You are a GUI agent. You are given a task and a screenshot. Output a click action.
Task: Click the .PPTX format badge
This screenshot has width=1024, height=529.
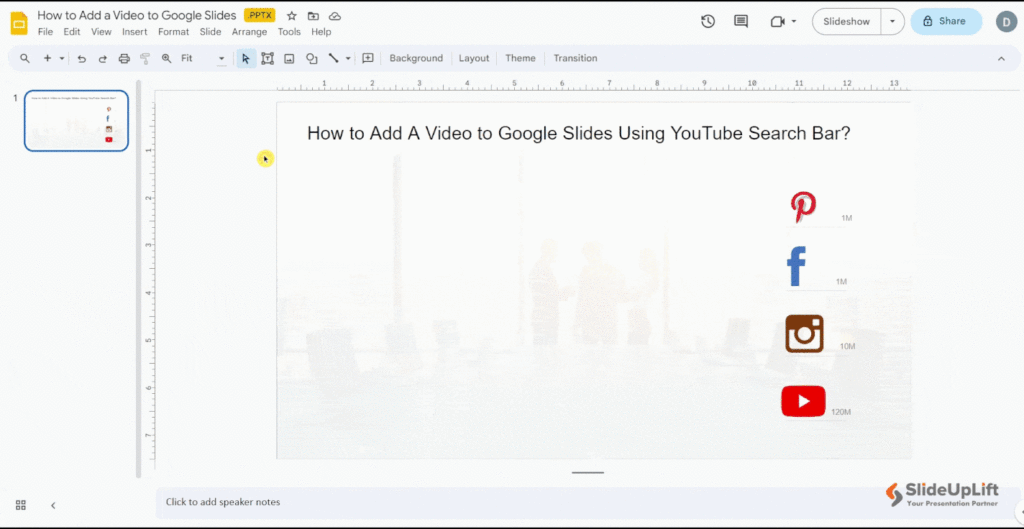(x=260, y=15)
